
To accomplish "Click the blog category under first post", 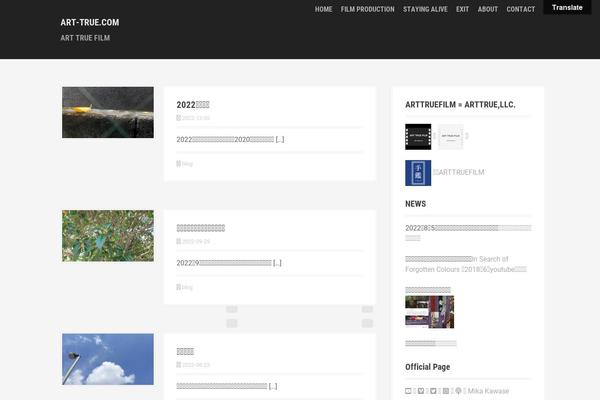I will 188,164.
